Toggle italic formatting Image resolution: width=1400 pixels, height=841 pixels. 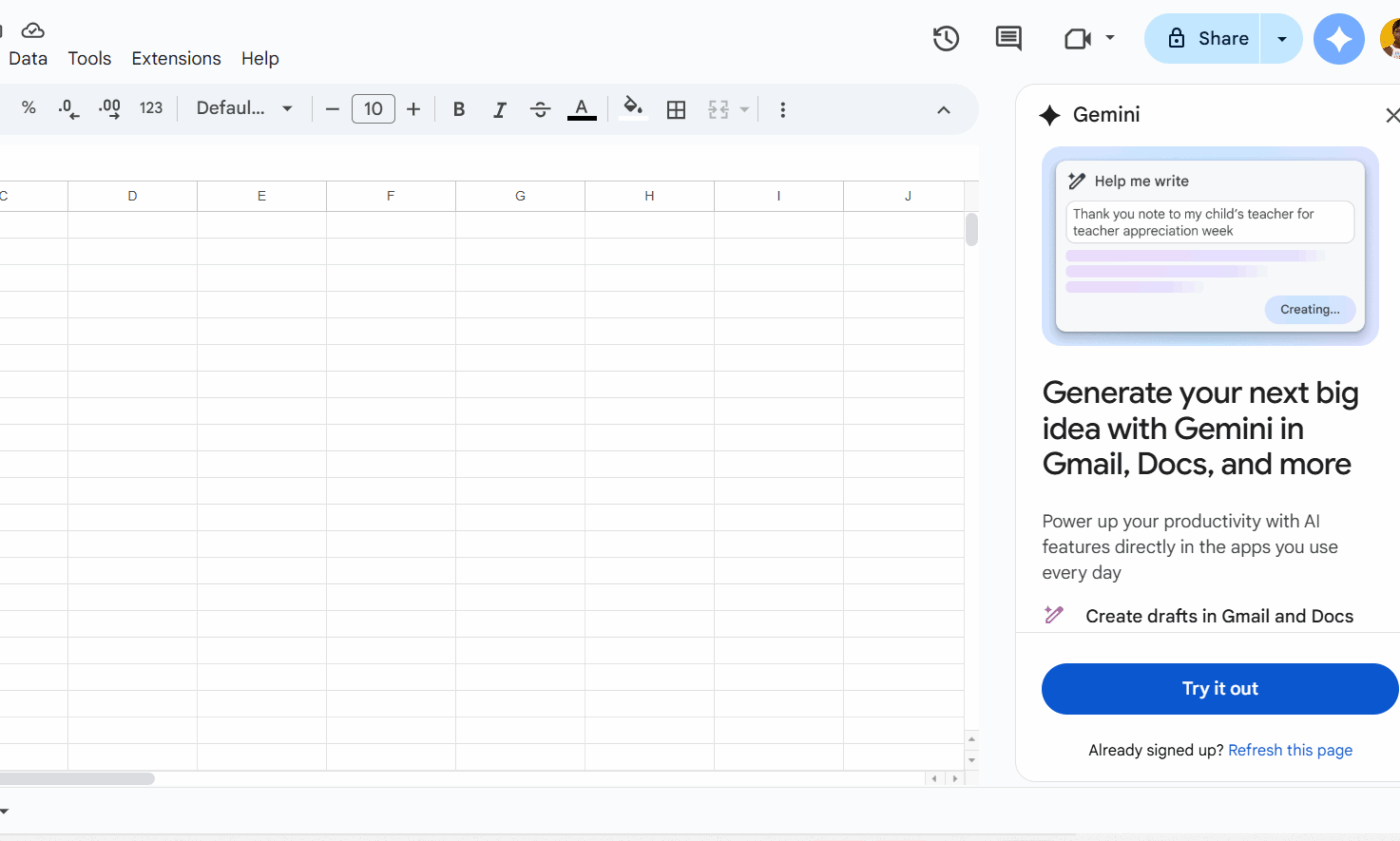point(499,108)
